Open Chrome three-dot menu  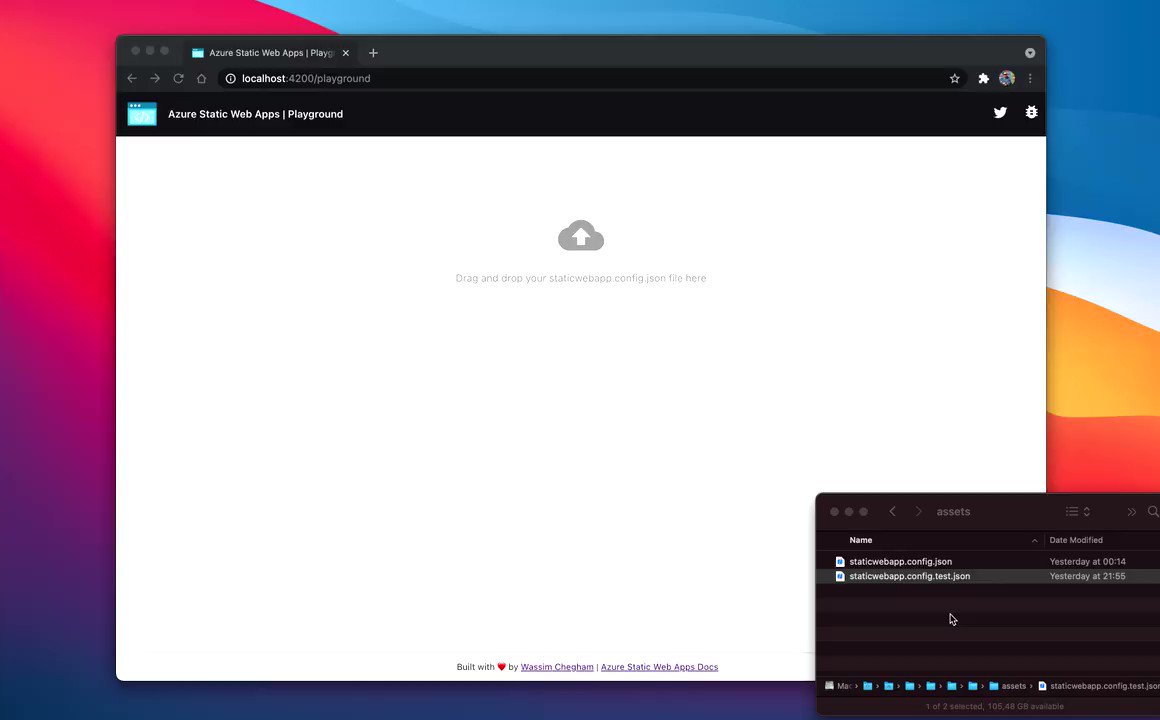[x=1030, y=78]
